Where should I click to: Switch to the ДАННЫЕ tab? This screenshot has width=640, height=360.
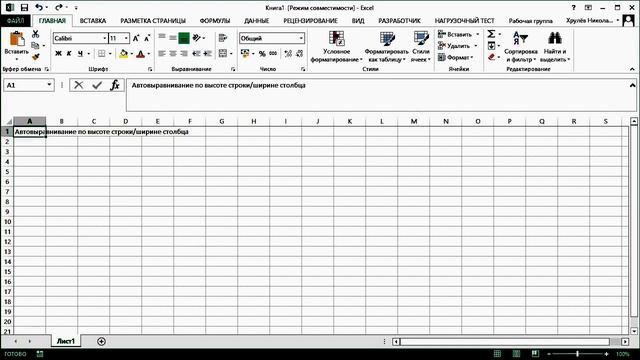pyautogui.click(x=256, y=20)
